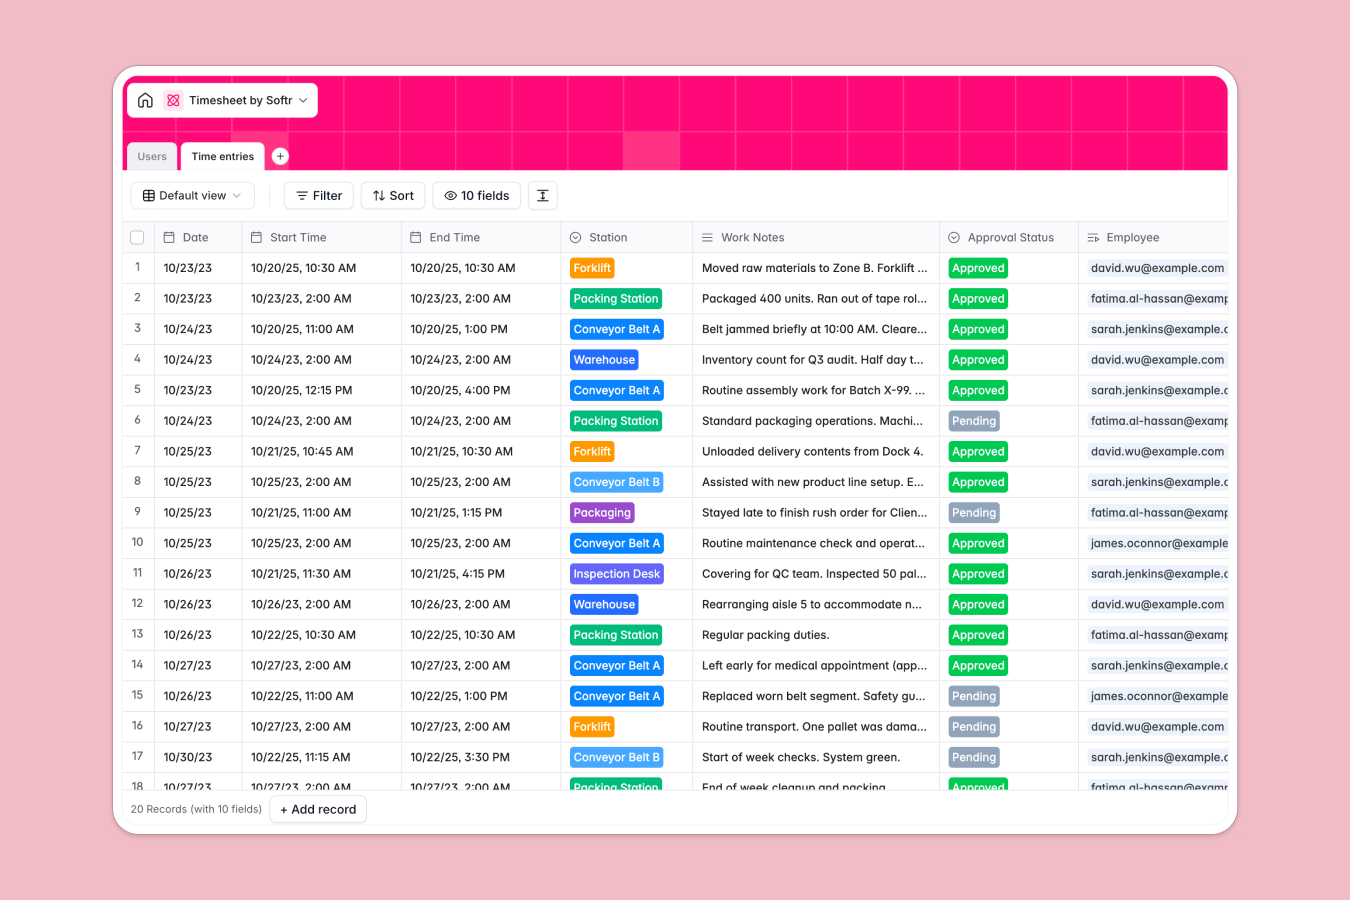Click the Add record button

[317, 809]
